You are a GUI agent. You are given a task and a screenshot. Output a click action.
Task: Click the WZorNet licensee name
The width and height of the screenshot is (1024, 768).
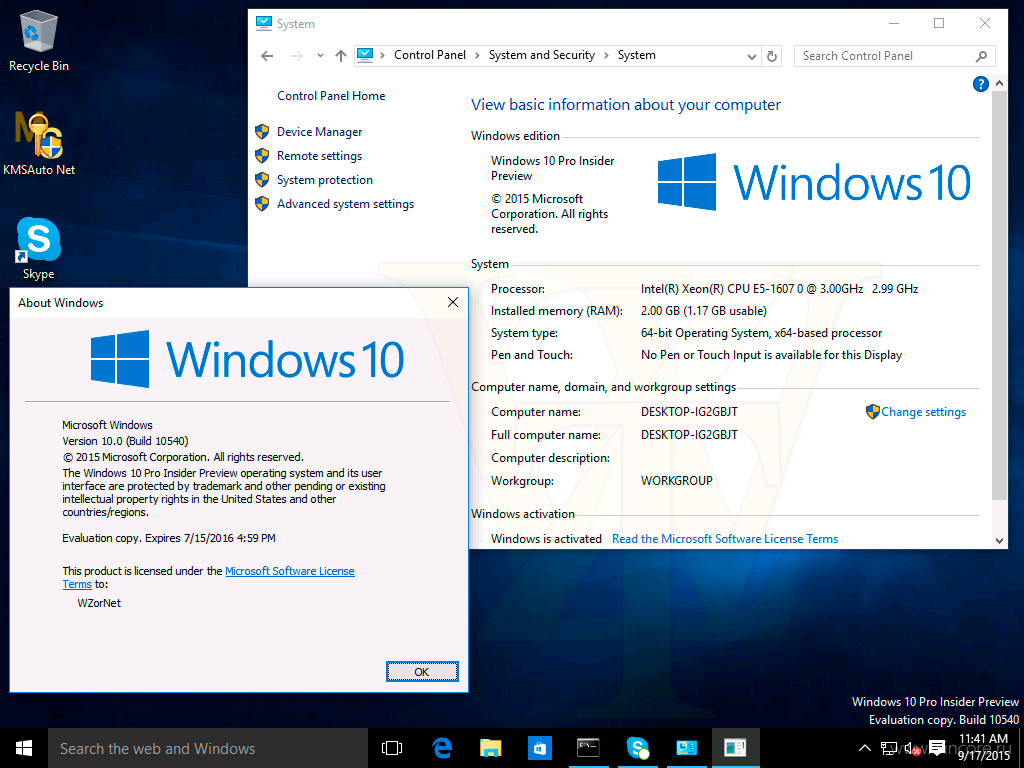coord(99,603)
